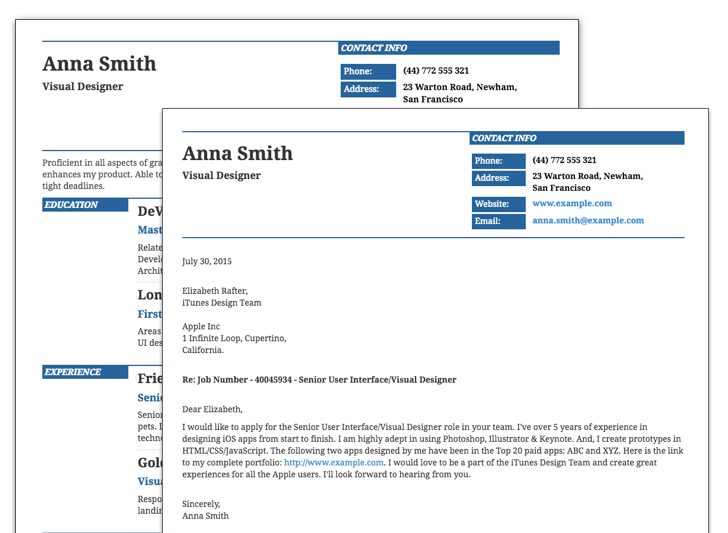Viewport: 728px width, 533px height.
Task: Select the Anna Smith heading on the cover letter
Action: click(x=237, y=154)
